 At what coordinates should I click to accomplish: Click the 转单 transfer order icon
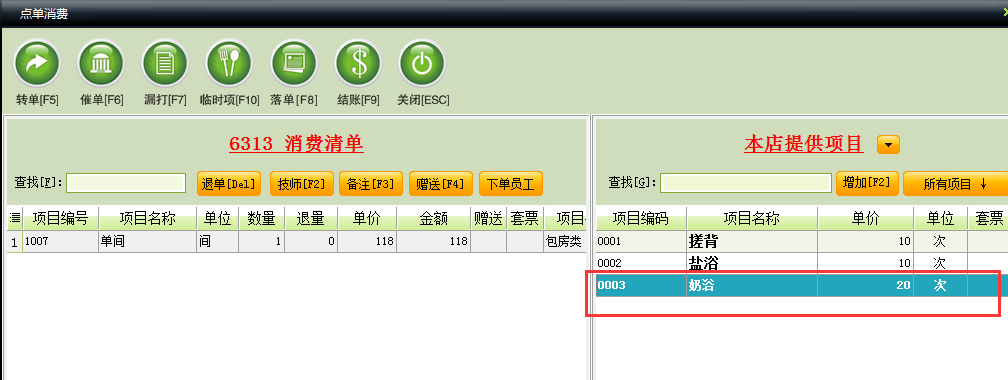(x=37, y=64)
